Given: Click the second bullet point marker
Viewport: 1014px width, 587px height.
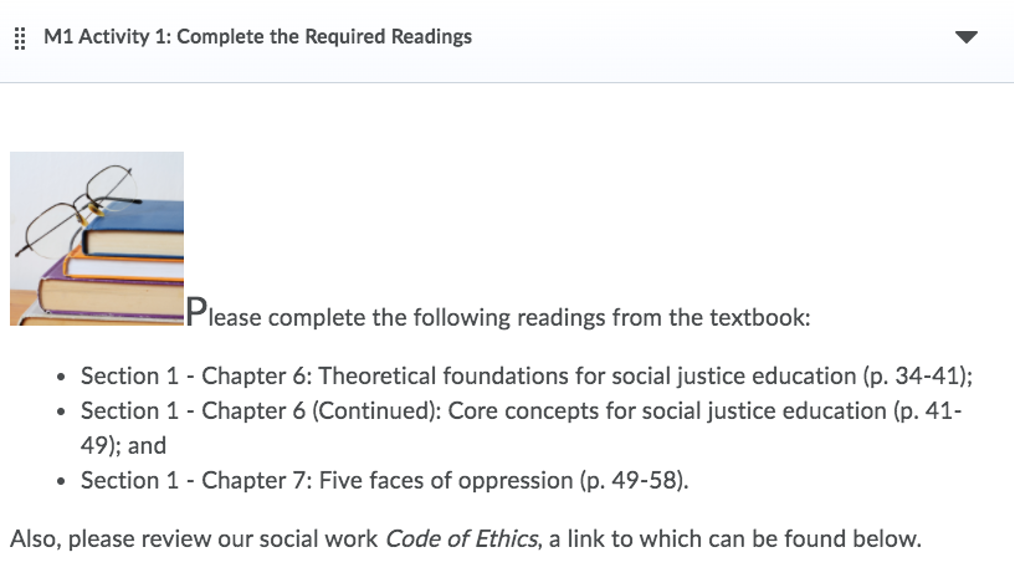Looking at the screenshot, I should 61,413.
